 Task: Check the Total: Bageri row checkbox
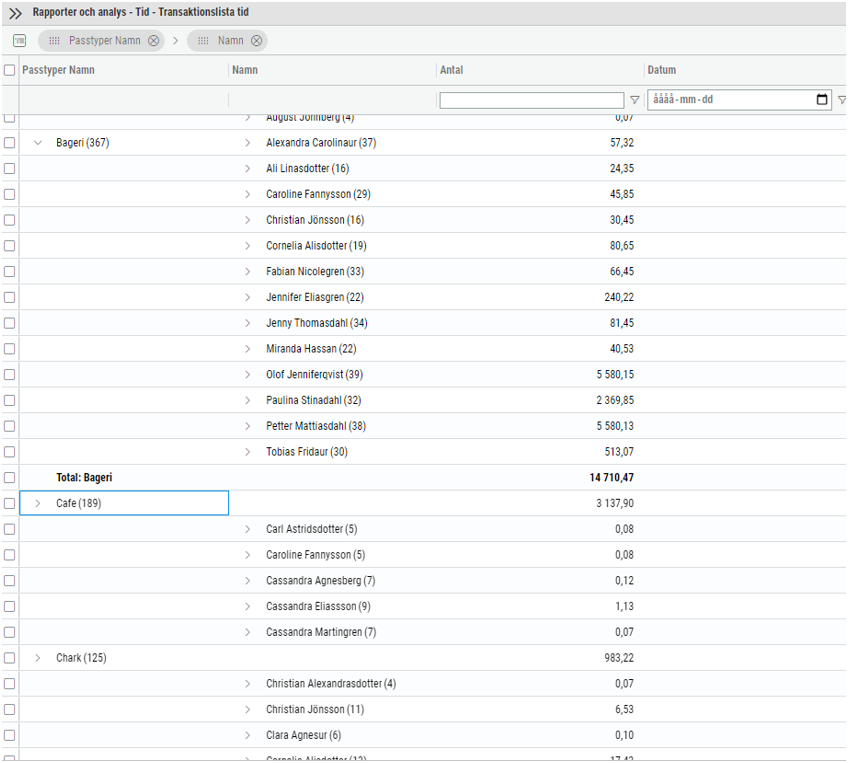(9, 477)
